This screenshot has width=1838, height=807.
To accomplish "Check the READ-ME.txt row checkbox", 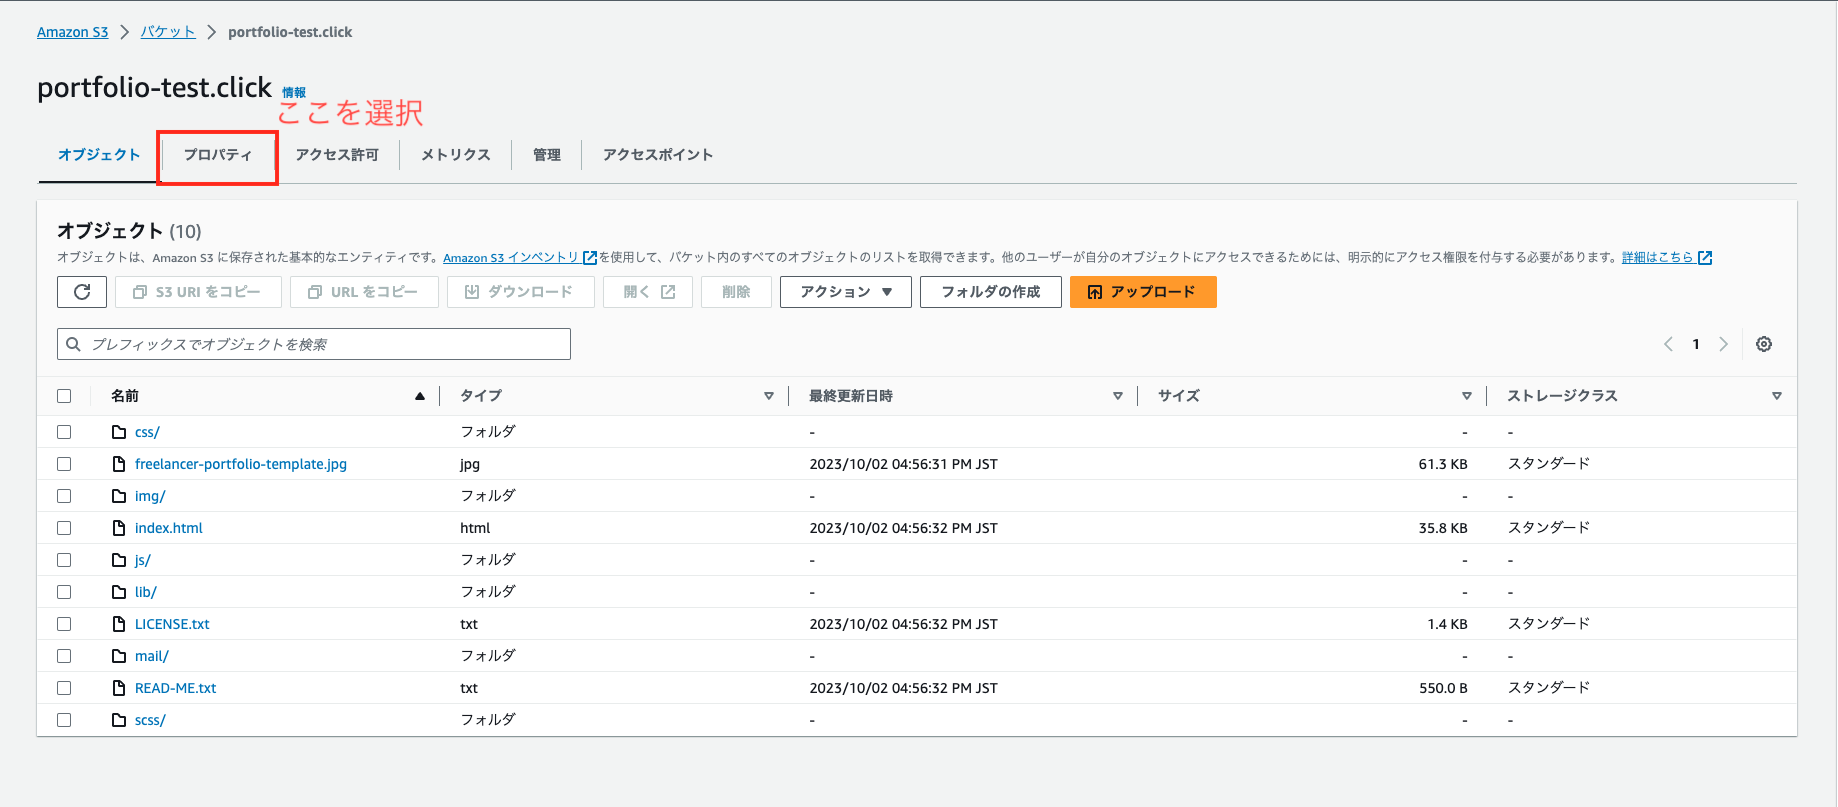I will [64, 688].
